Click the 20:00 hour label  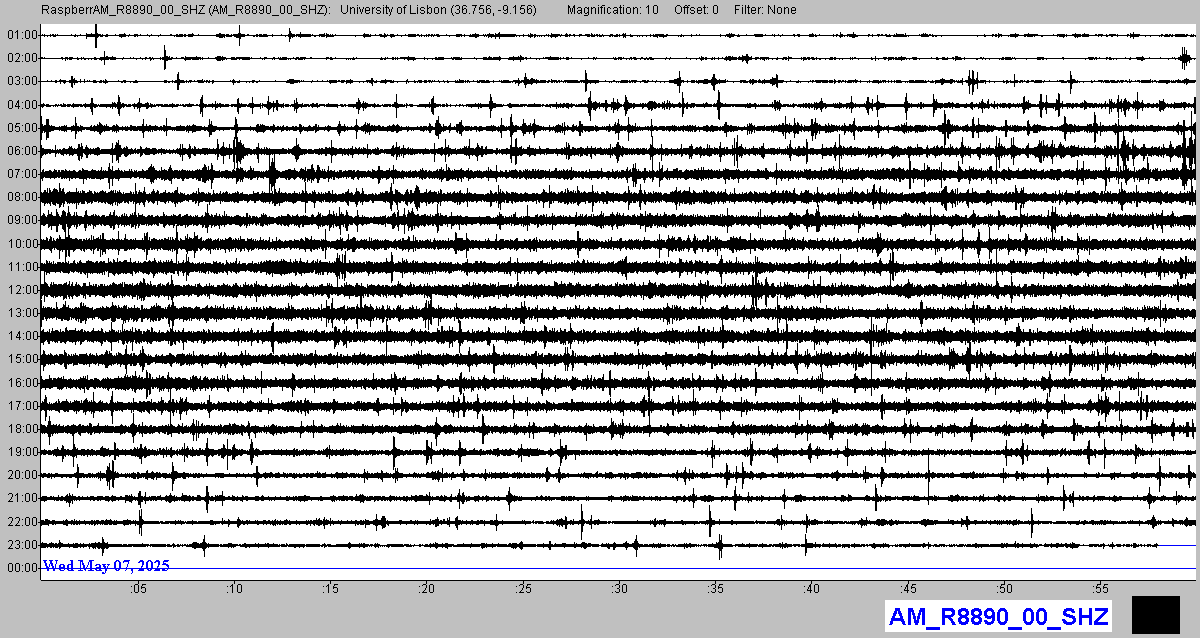pyautogui.click(x=22, y=475)
